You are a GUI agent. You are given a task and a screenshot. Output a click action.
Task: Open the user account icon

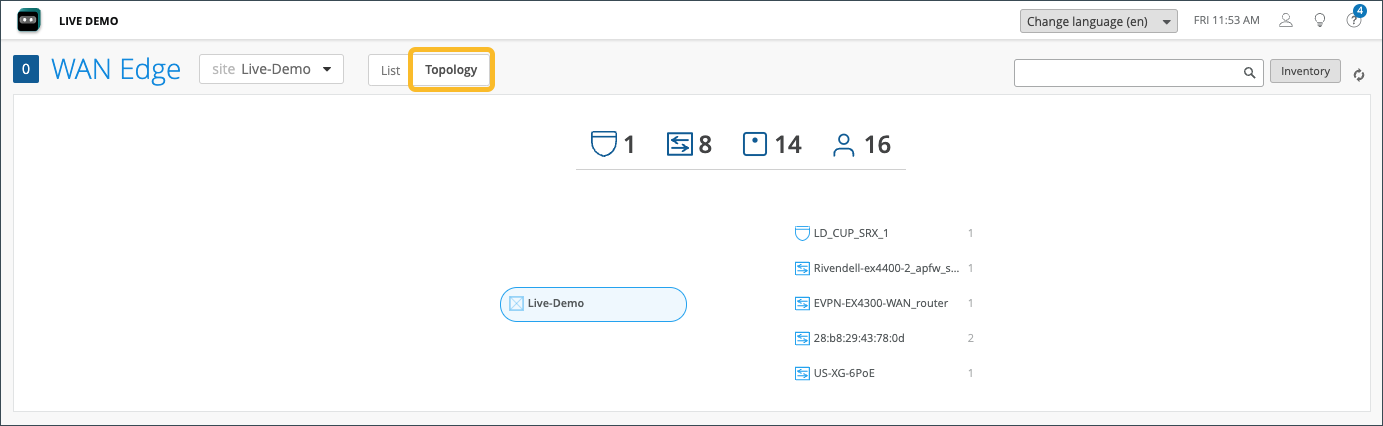pos(1286,20)
